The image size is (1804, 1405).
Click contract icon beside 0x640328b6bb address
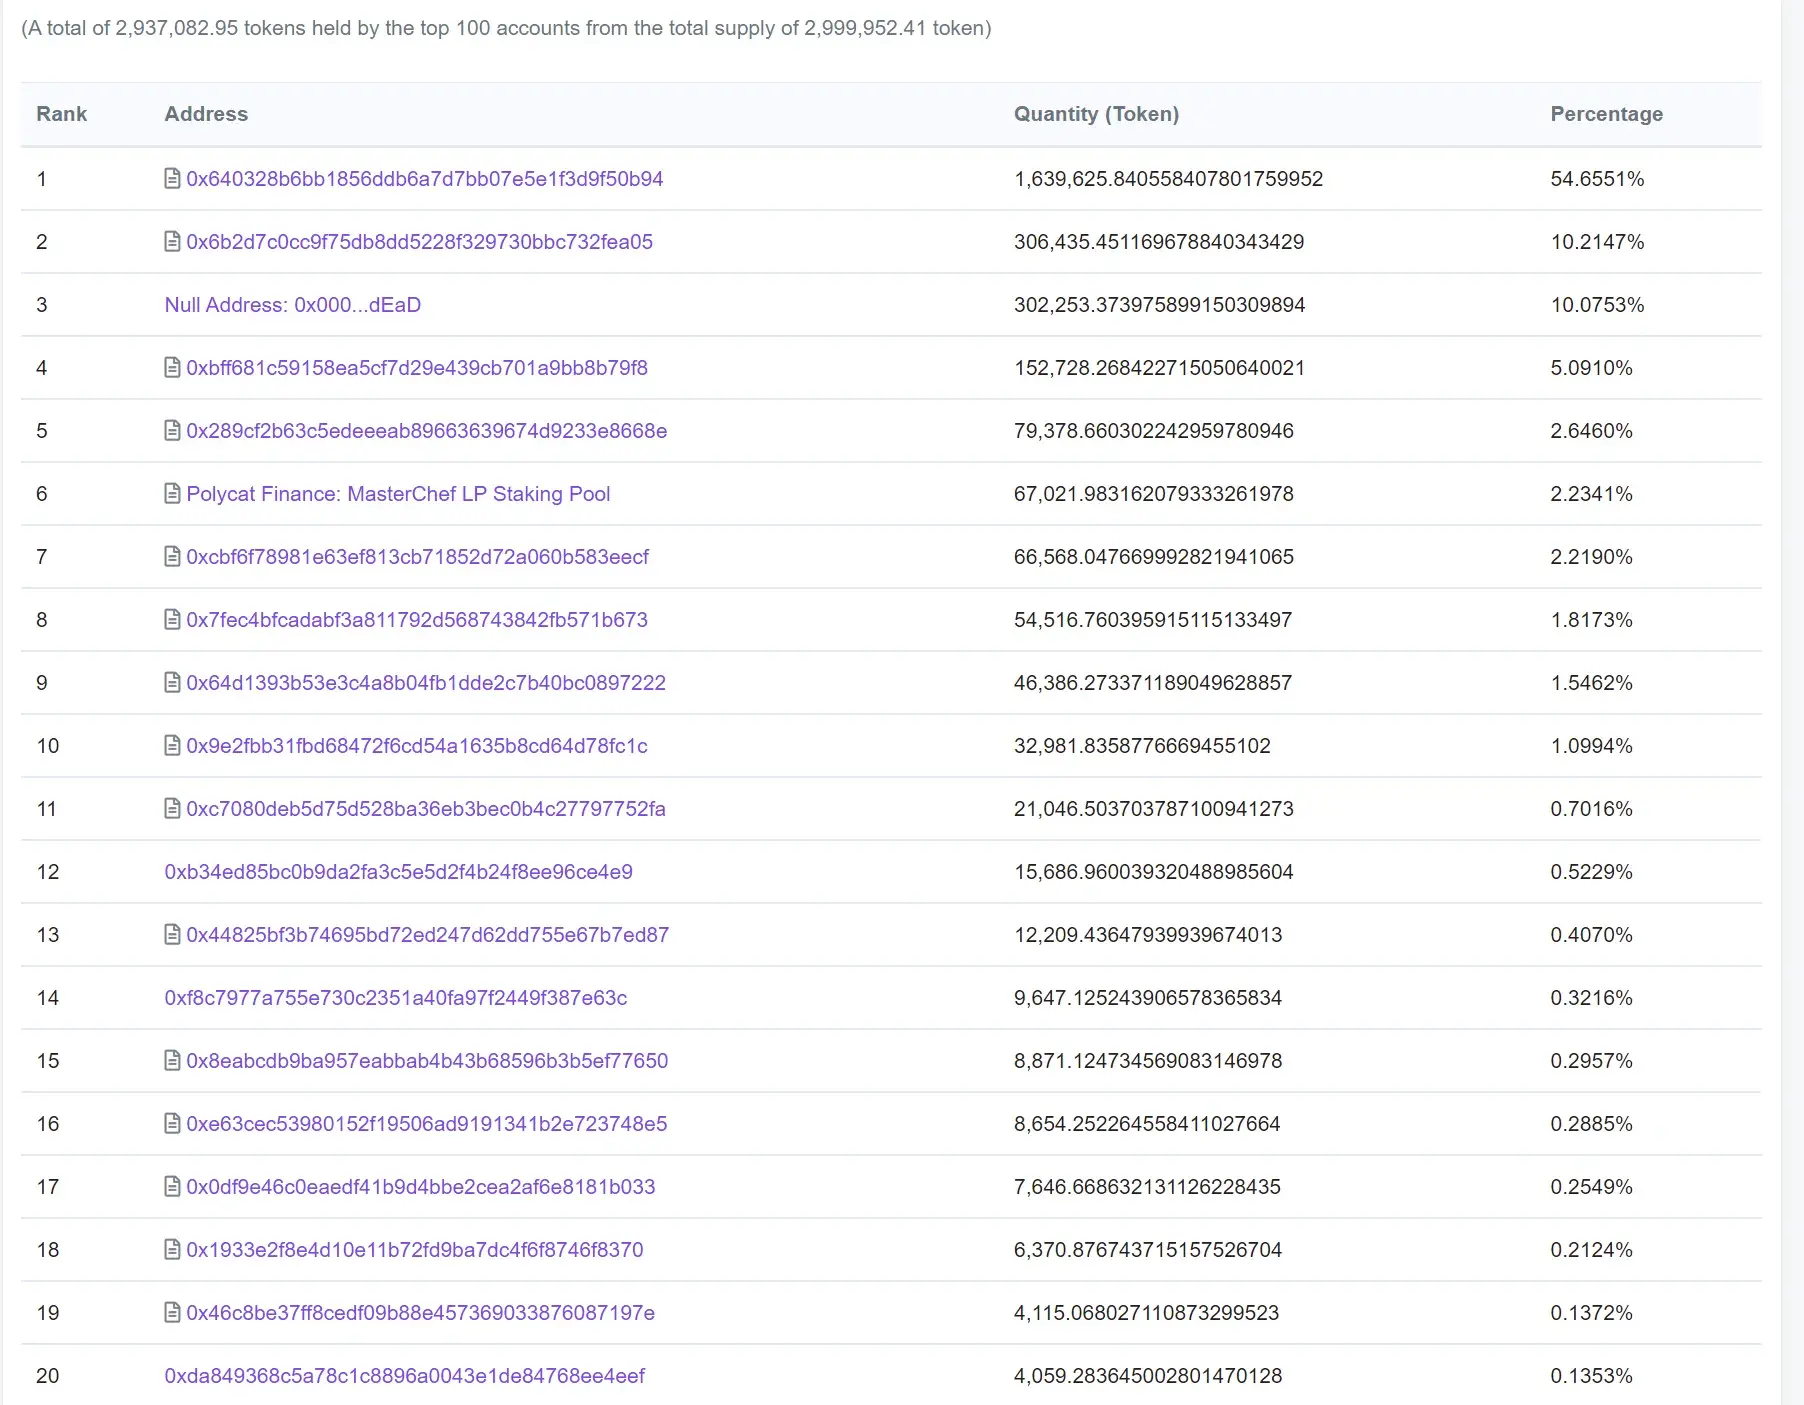172,179
